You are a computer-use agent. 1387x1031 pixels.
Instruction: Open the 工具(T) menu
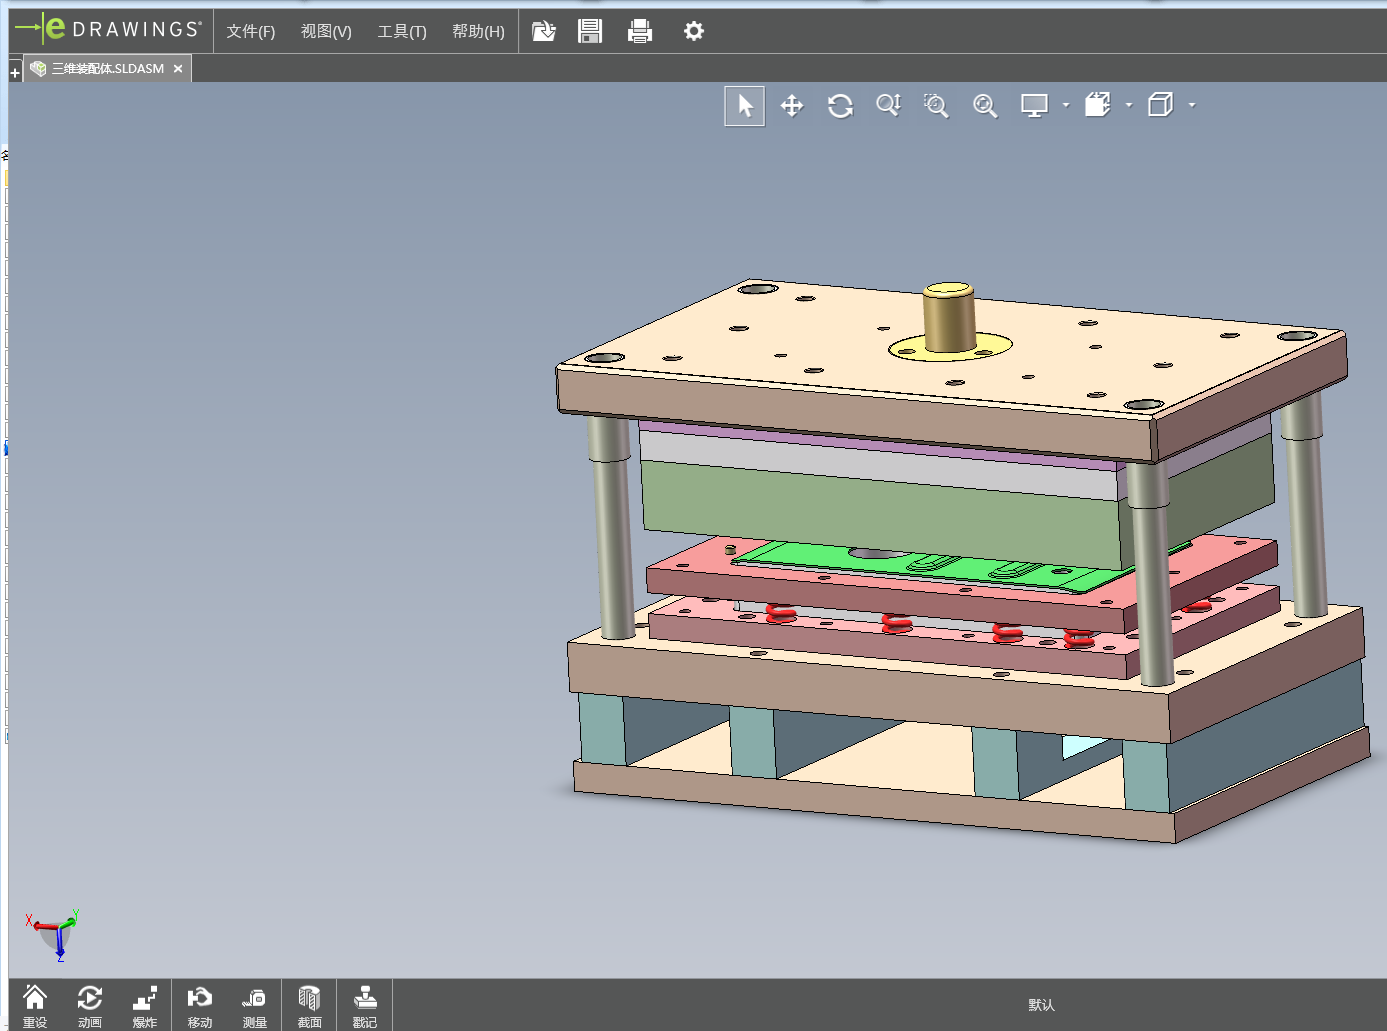[x=402, y=31]
